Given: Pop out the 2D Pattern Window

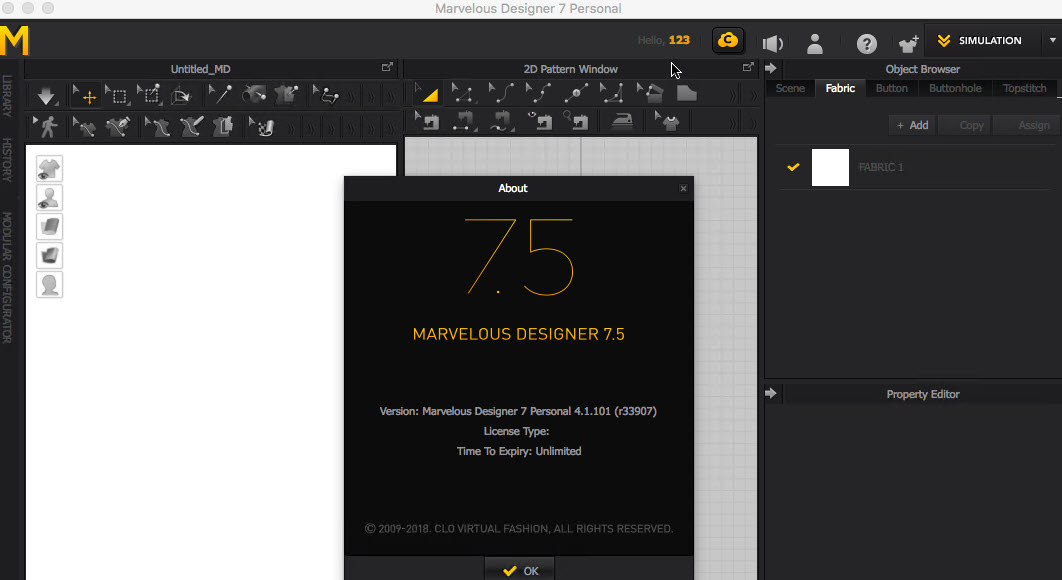Looking at the screenshot, I should [748, 67].
